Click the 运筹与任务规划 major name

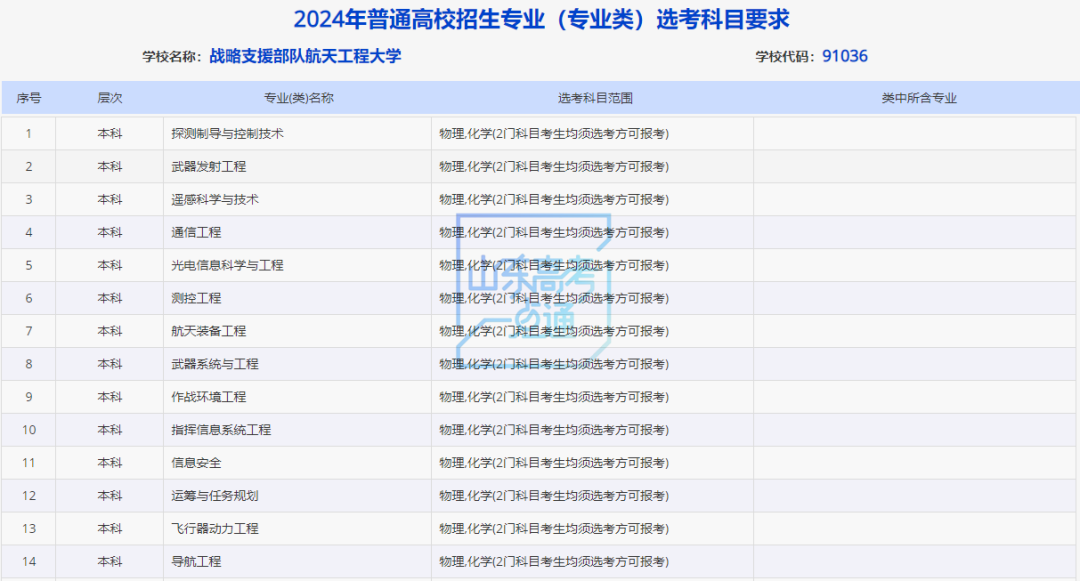coord(212,495)
